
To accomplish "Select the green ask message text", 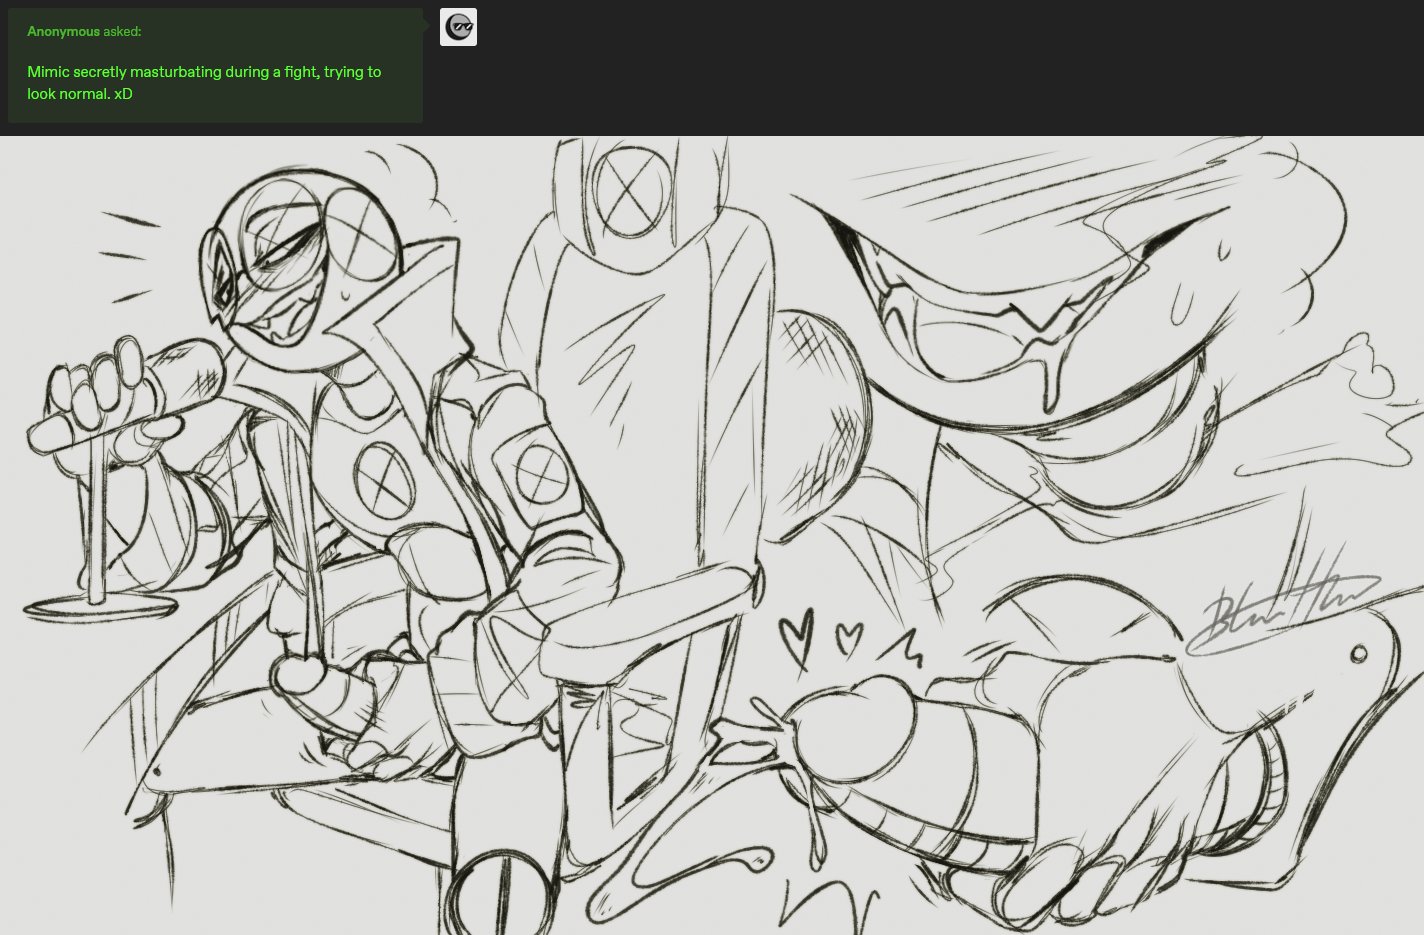I will tap(203, 82).
